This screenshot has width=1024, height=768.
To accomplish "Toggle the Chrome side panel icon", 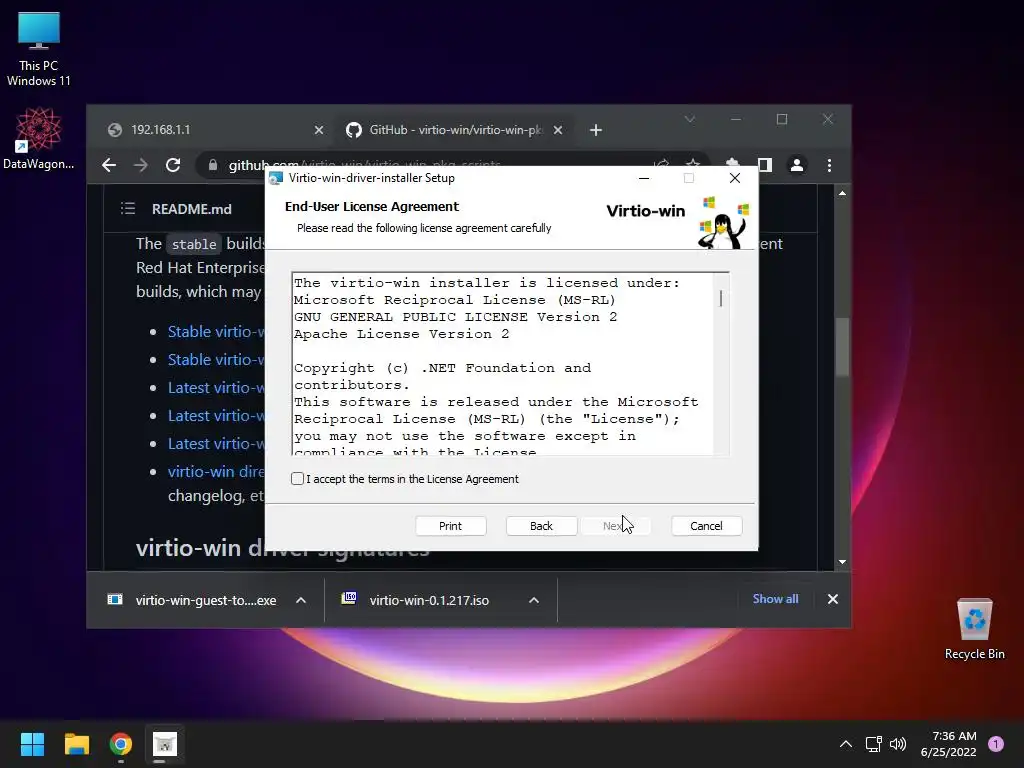I will pos(765,165).
